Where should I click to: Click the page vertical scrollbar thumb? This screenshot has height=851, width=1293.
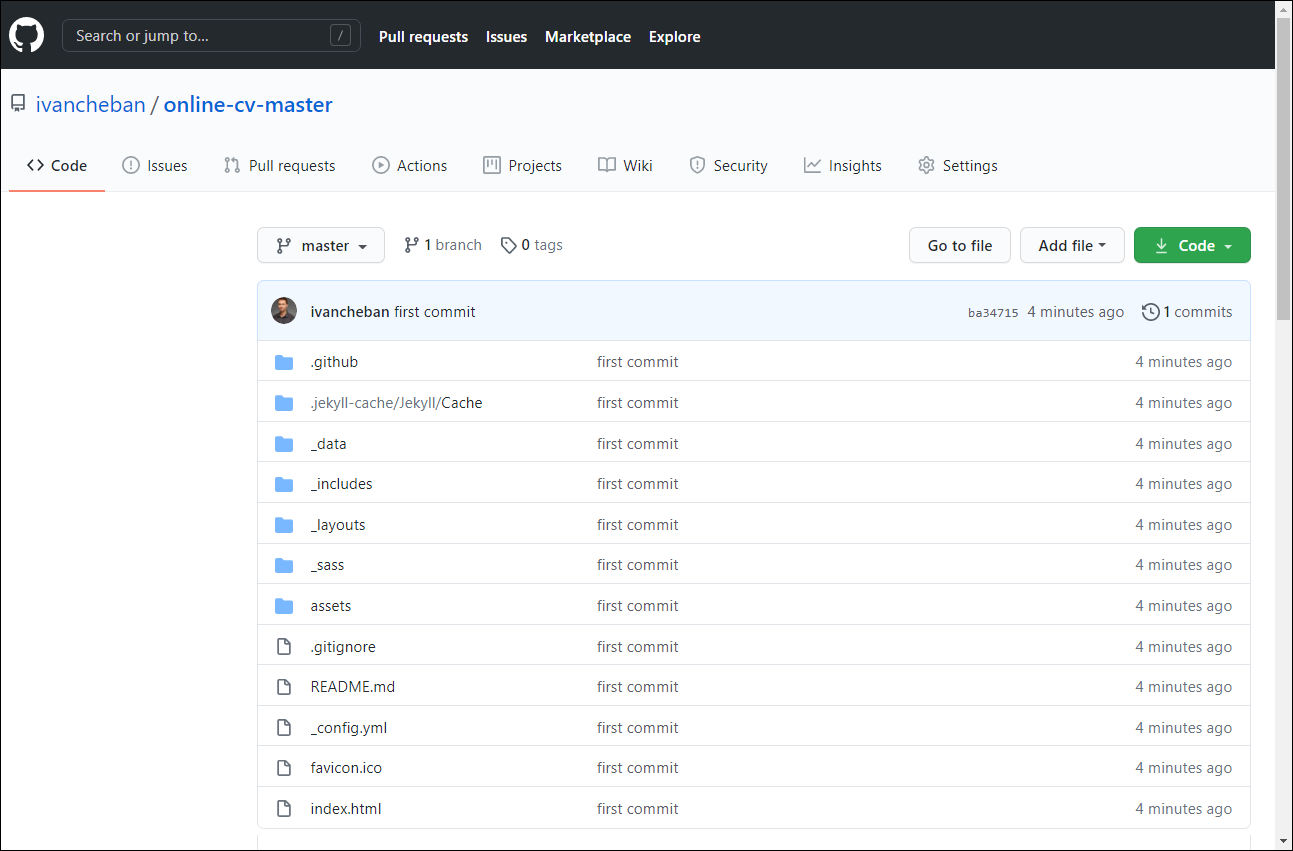tap(1284, 168)
